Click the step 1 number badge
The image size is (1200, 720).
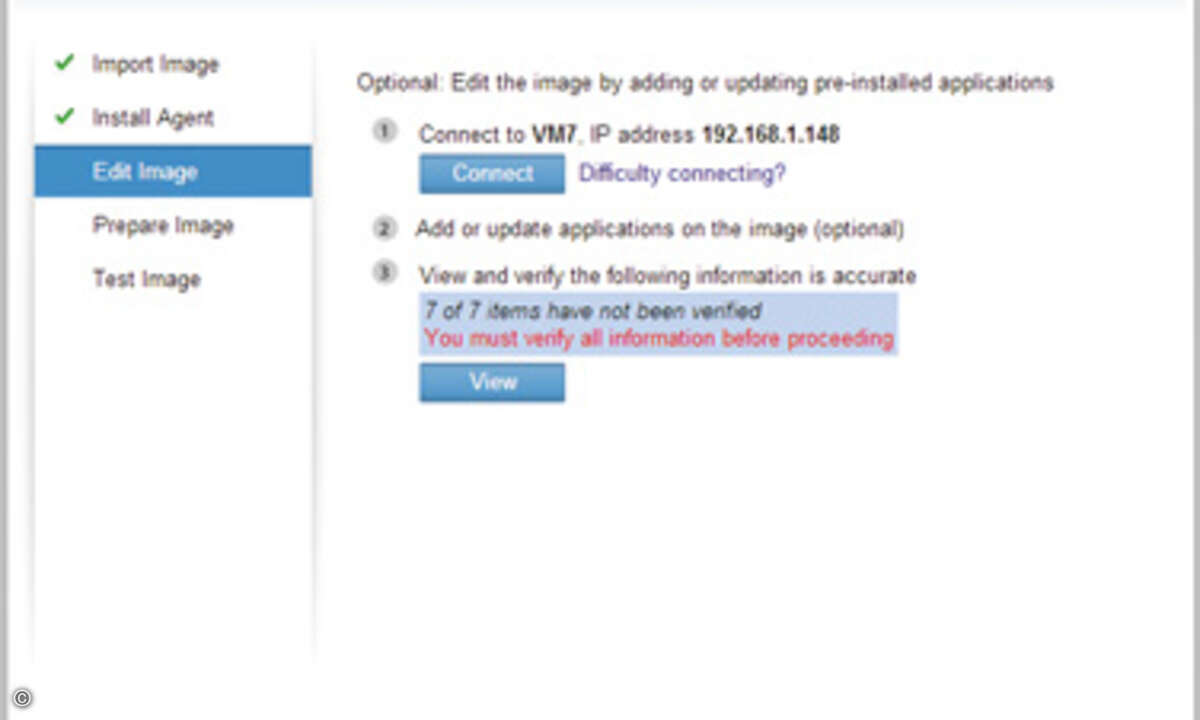click(385, 132)
